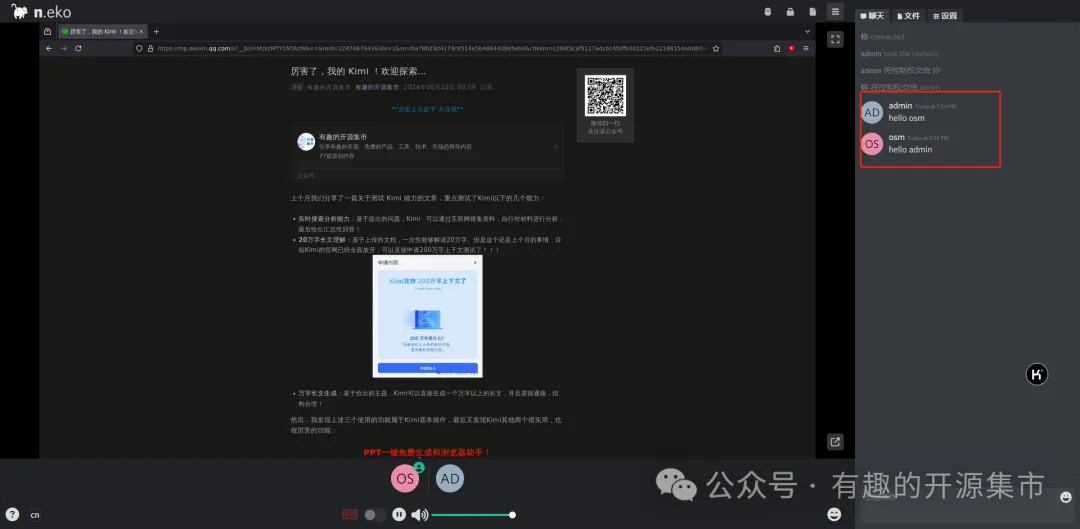Adjust the green volume slider
This screenshot has height=529, width=1080.
point(472,515)
